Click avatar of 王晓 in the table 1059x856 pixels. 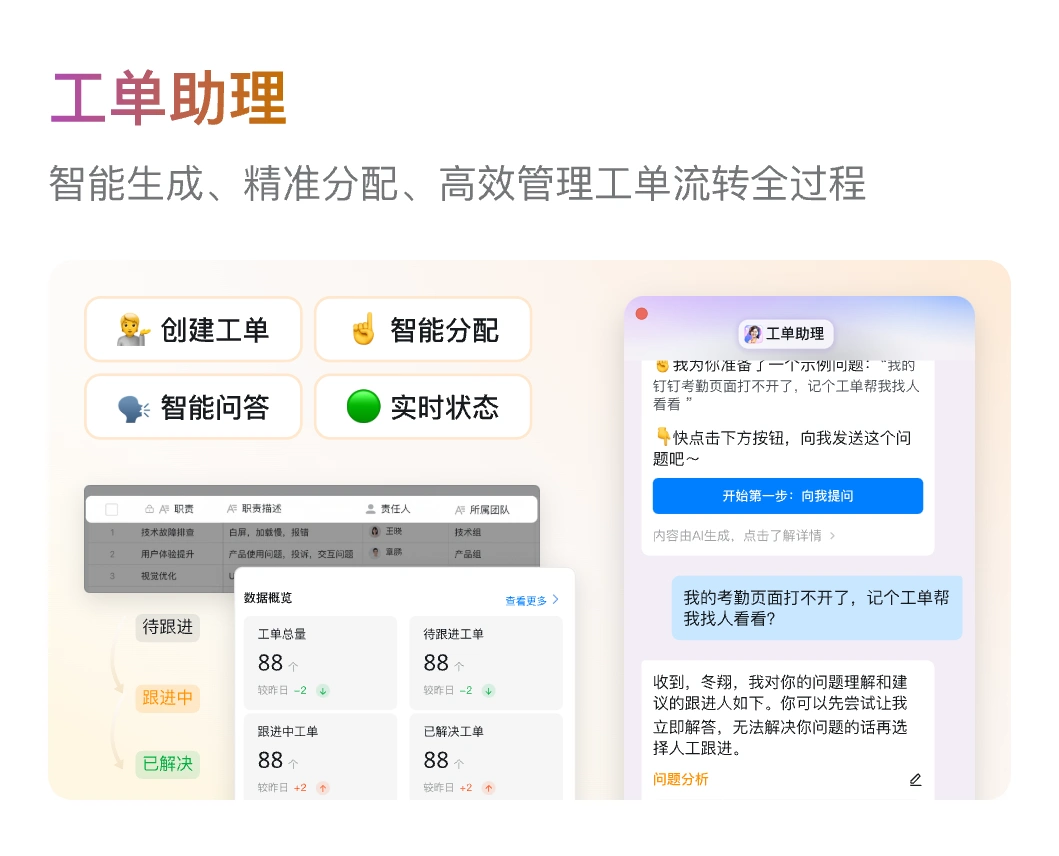point(375,532)
